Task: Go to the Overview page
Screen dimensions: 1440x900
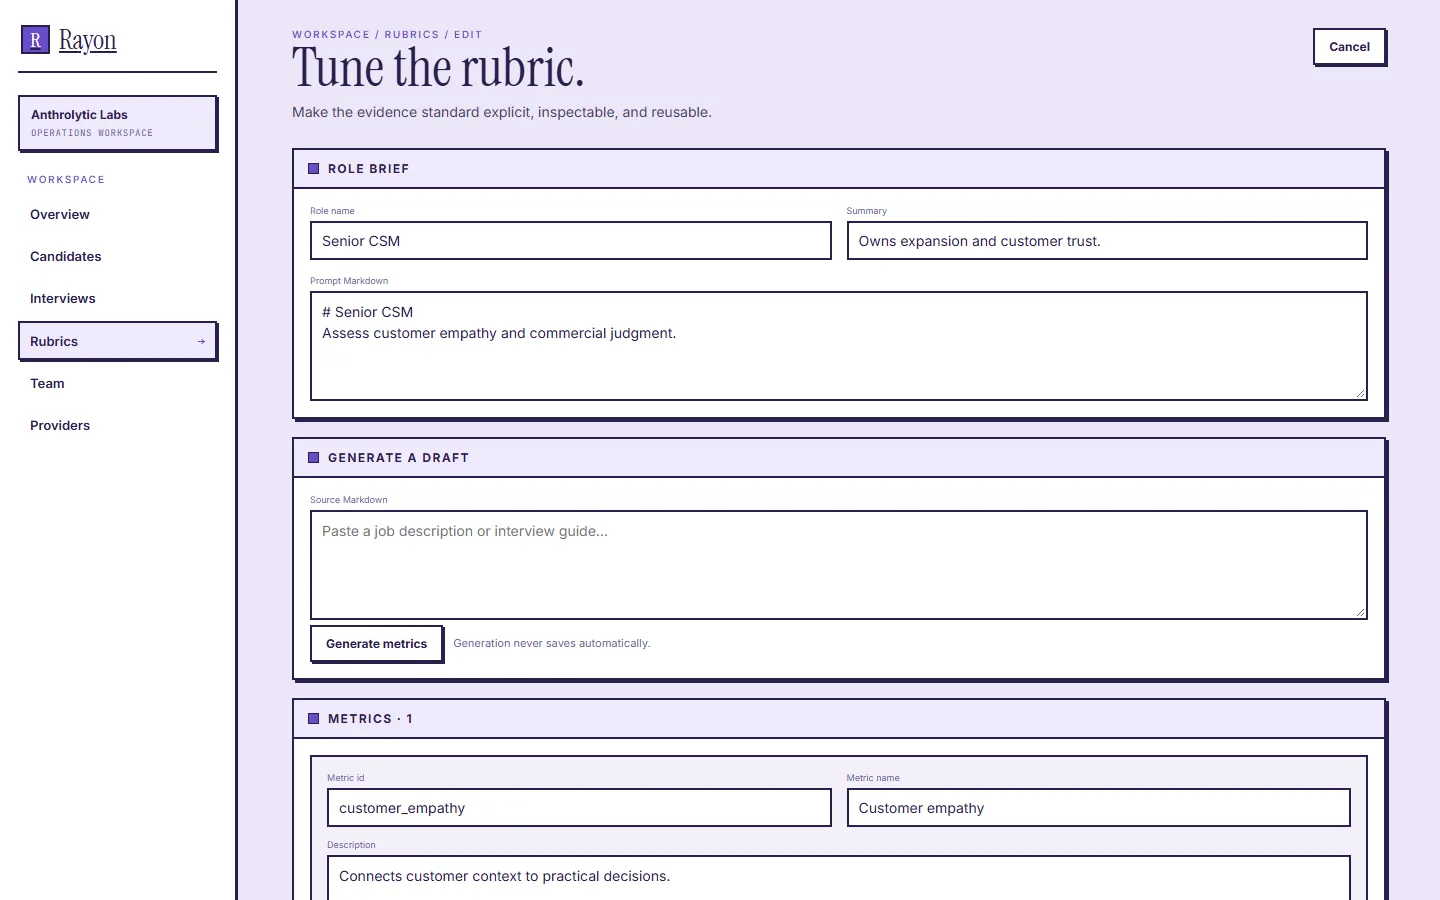Action: [117, 215]
